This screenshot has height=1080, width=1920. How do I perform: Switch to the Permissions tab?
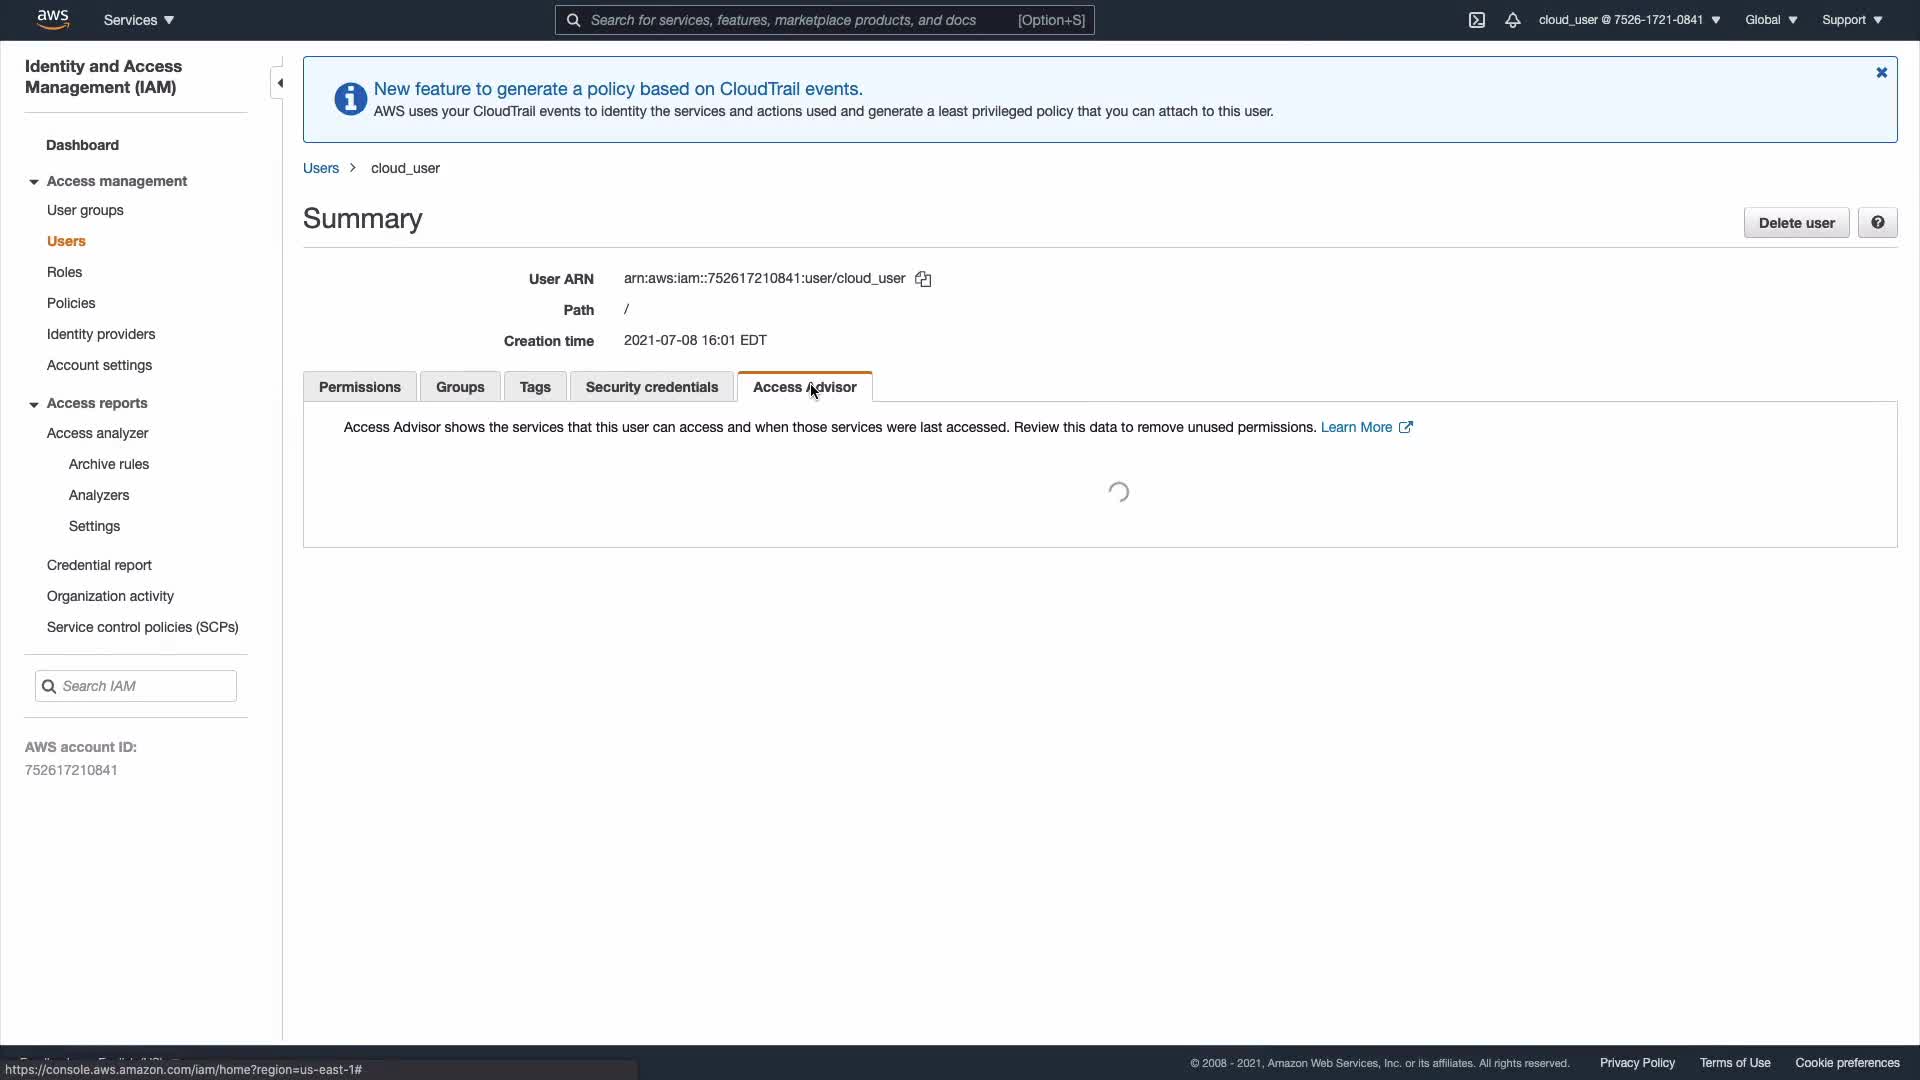click(x=359, y=387)
